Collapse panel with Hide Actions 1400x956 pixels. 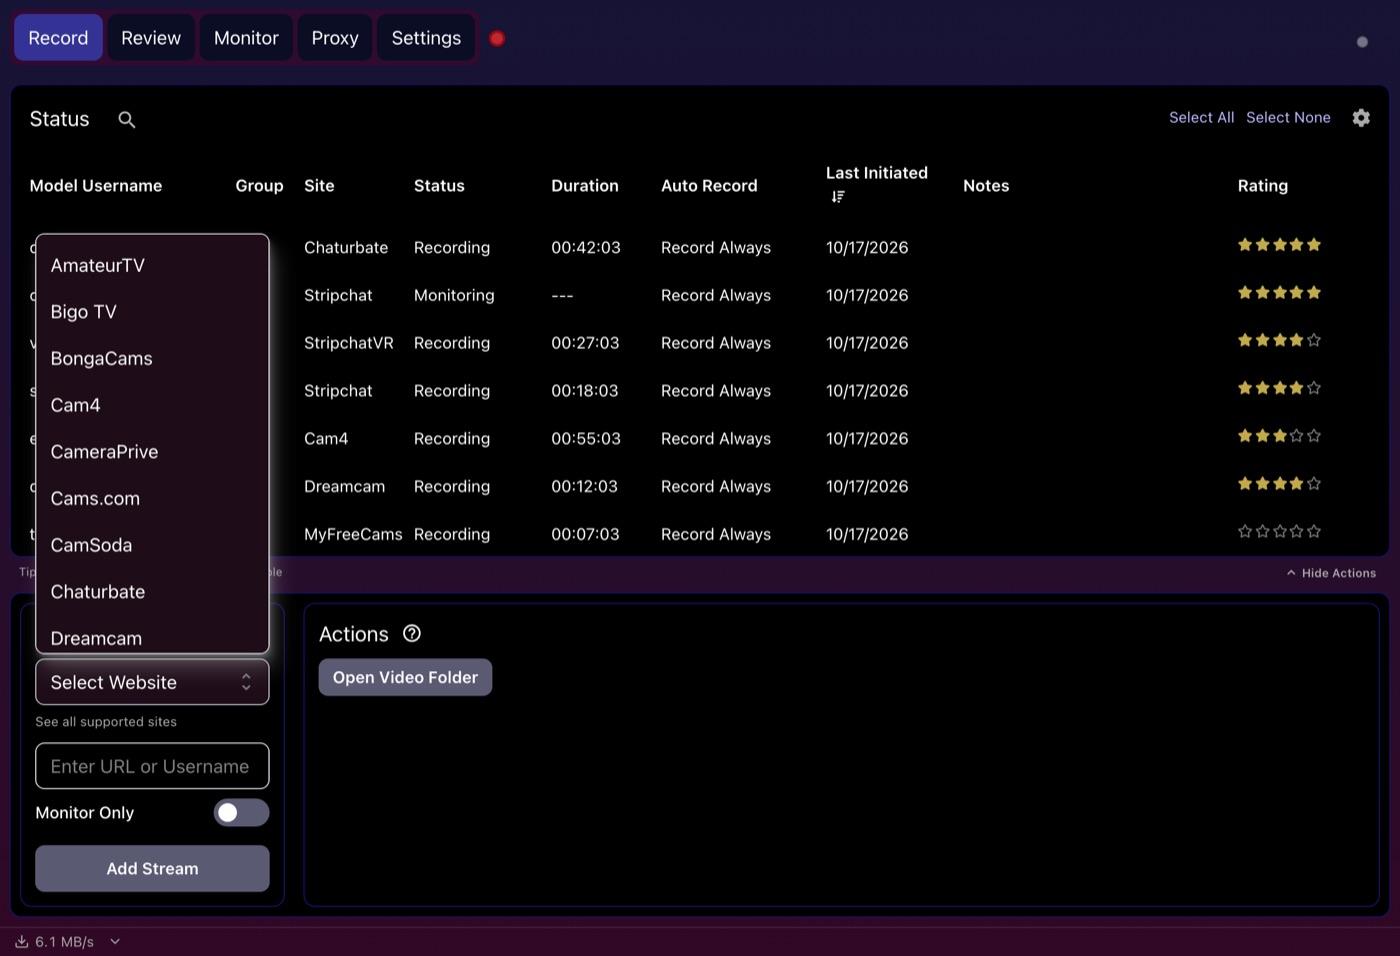[x=1331, y=573]
